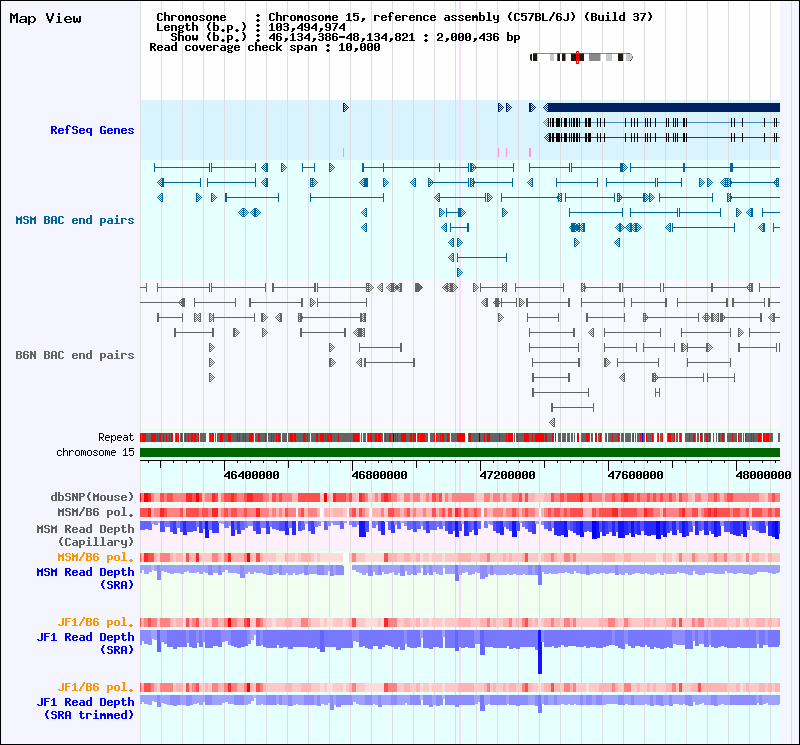Viewport: 800px width, 745px height.
Task: Click the dbSNP(Mouse) density band
Action: point(460,498)
